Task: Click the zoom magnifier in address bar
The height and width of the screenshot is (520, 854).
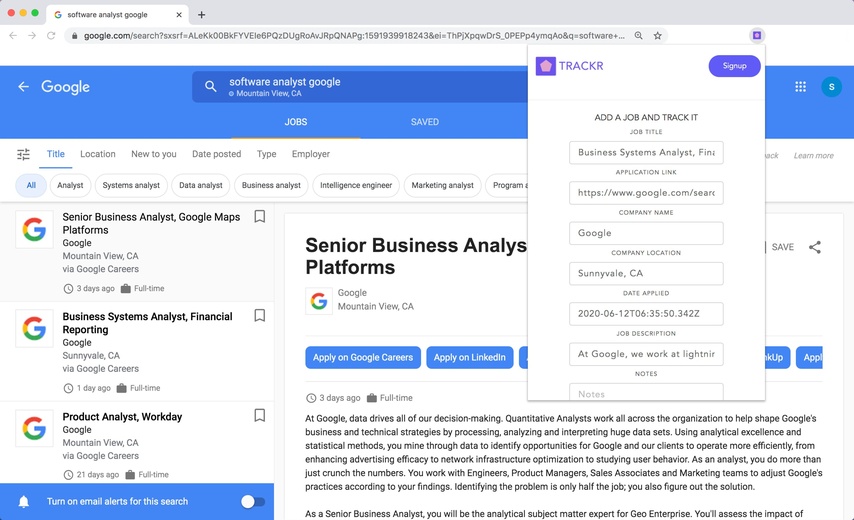Action: click(638, 35)
